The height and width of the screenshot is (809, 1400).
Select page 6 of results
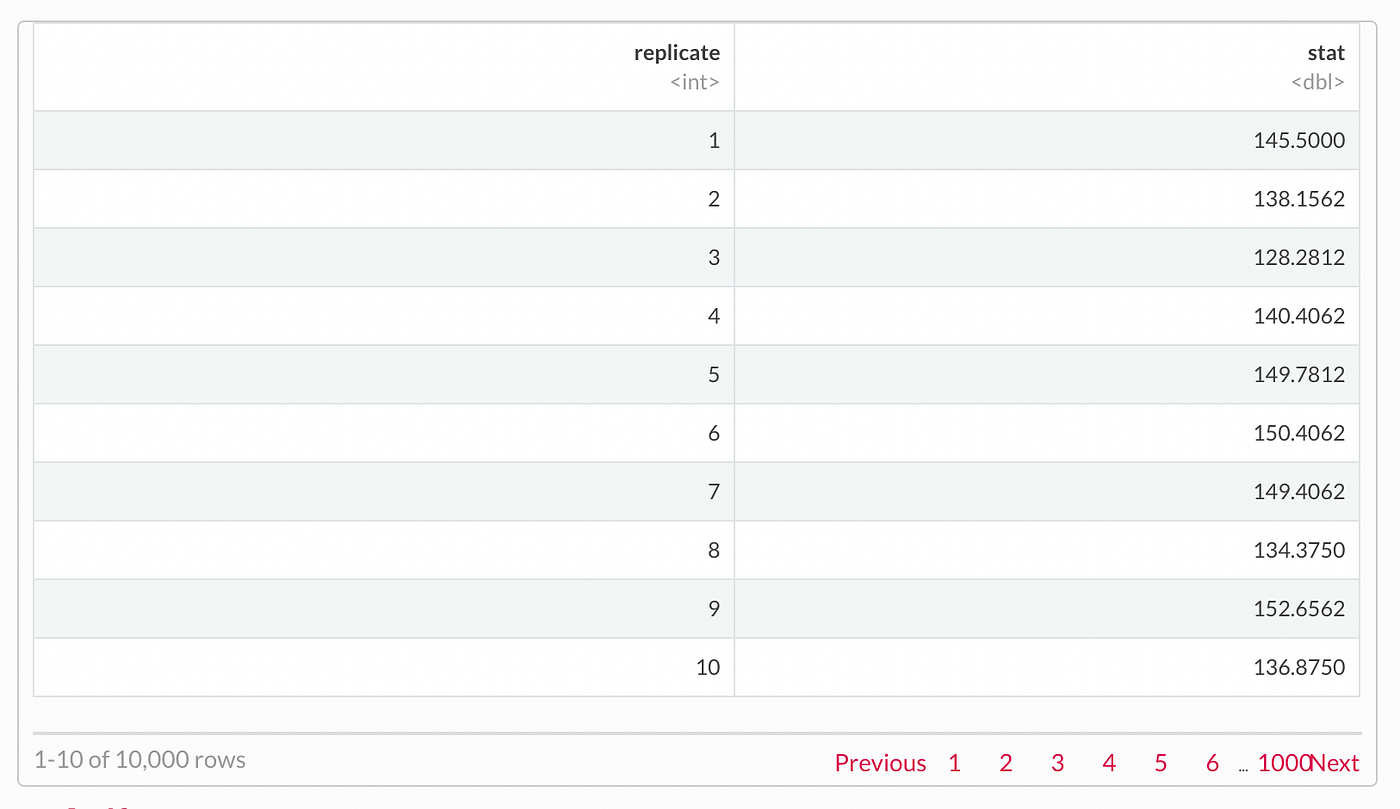tap(1211, 762)
